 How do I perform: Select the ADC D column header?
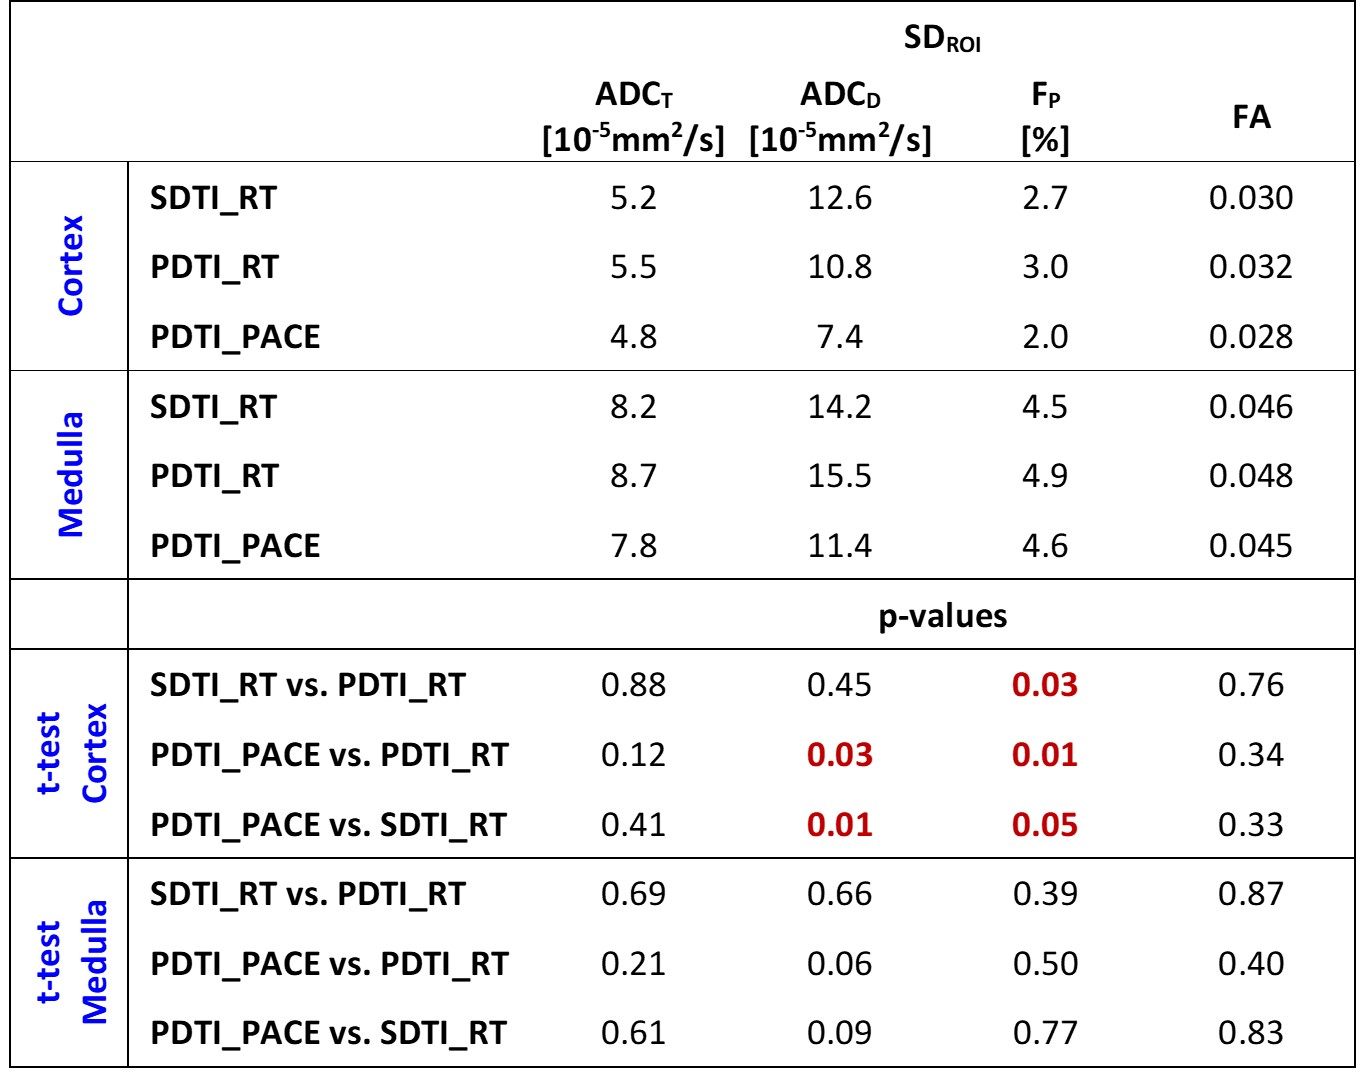840,118
